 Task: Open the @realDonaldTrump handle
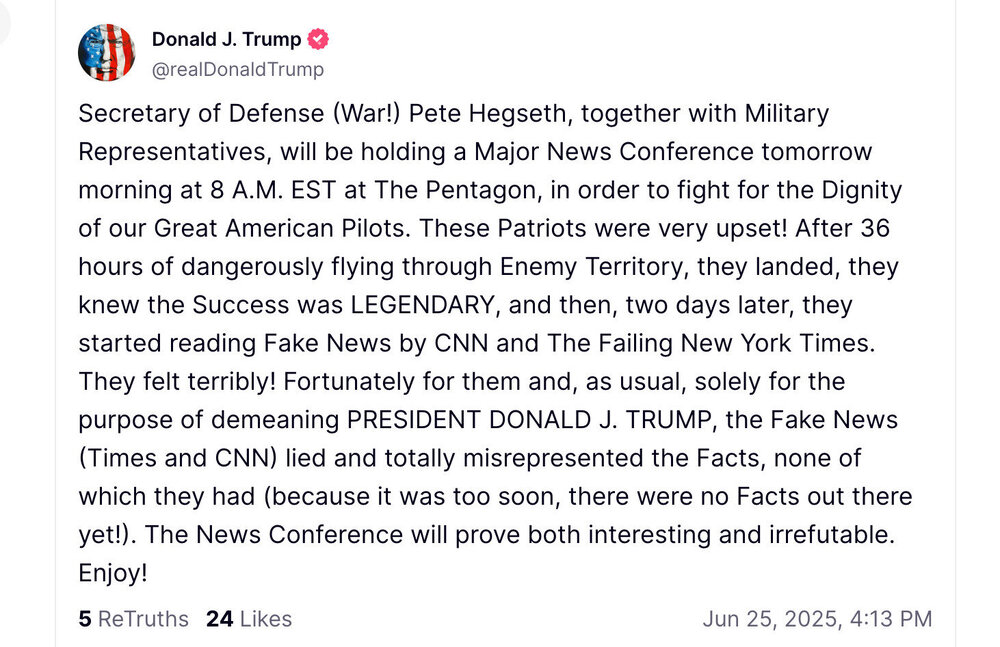coord(238,69)
